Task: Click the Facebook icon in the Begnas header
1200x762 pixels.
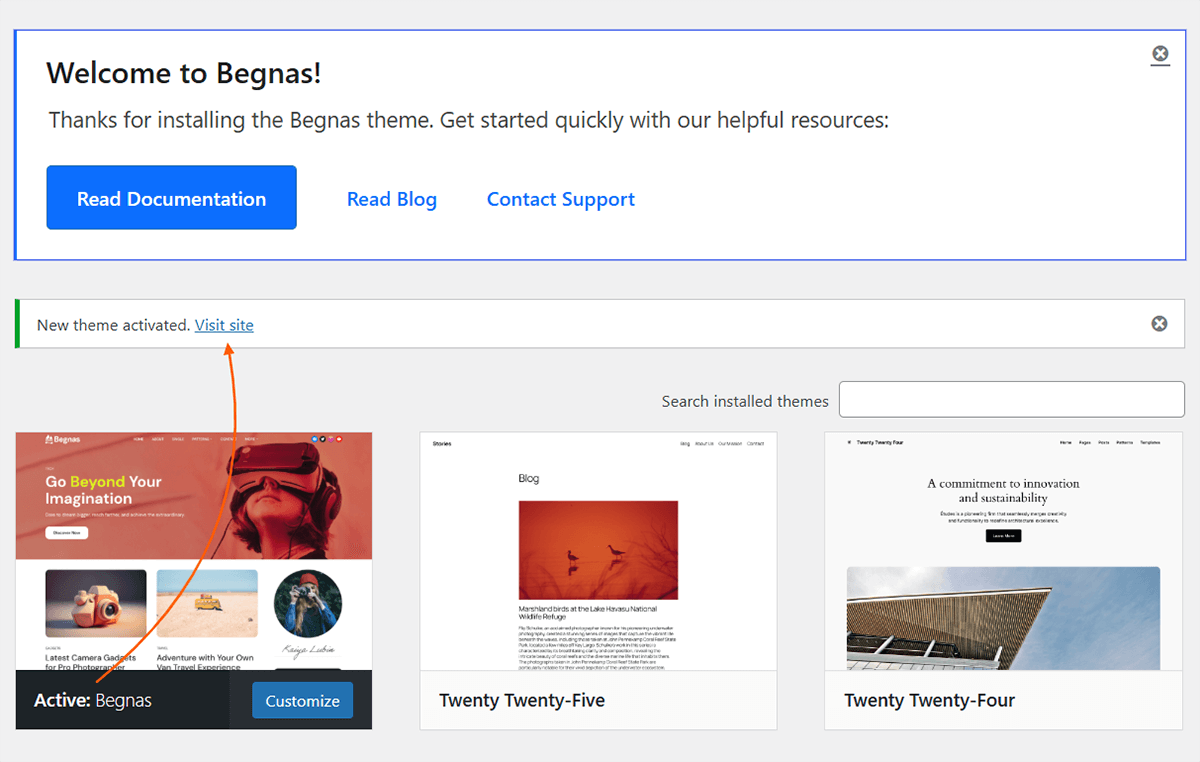Action: [x=314, y=439]
